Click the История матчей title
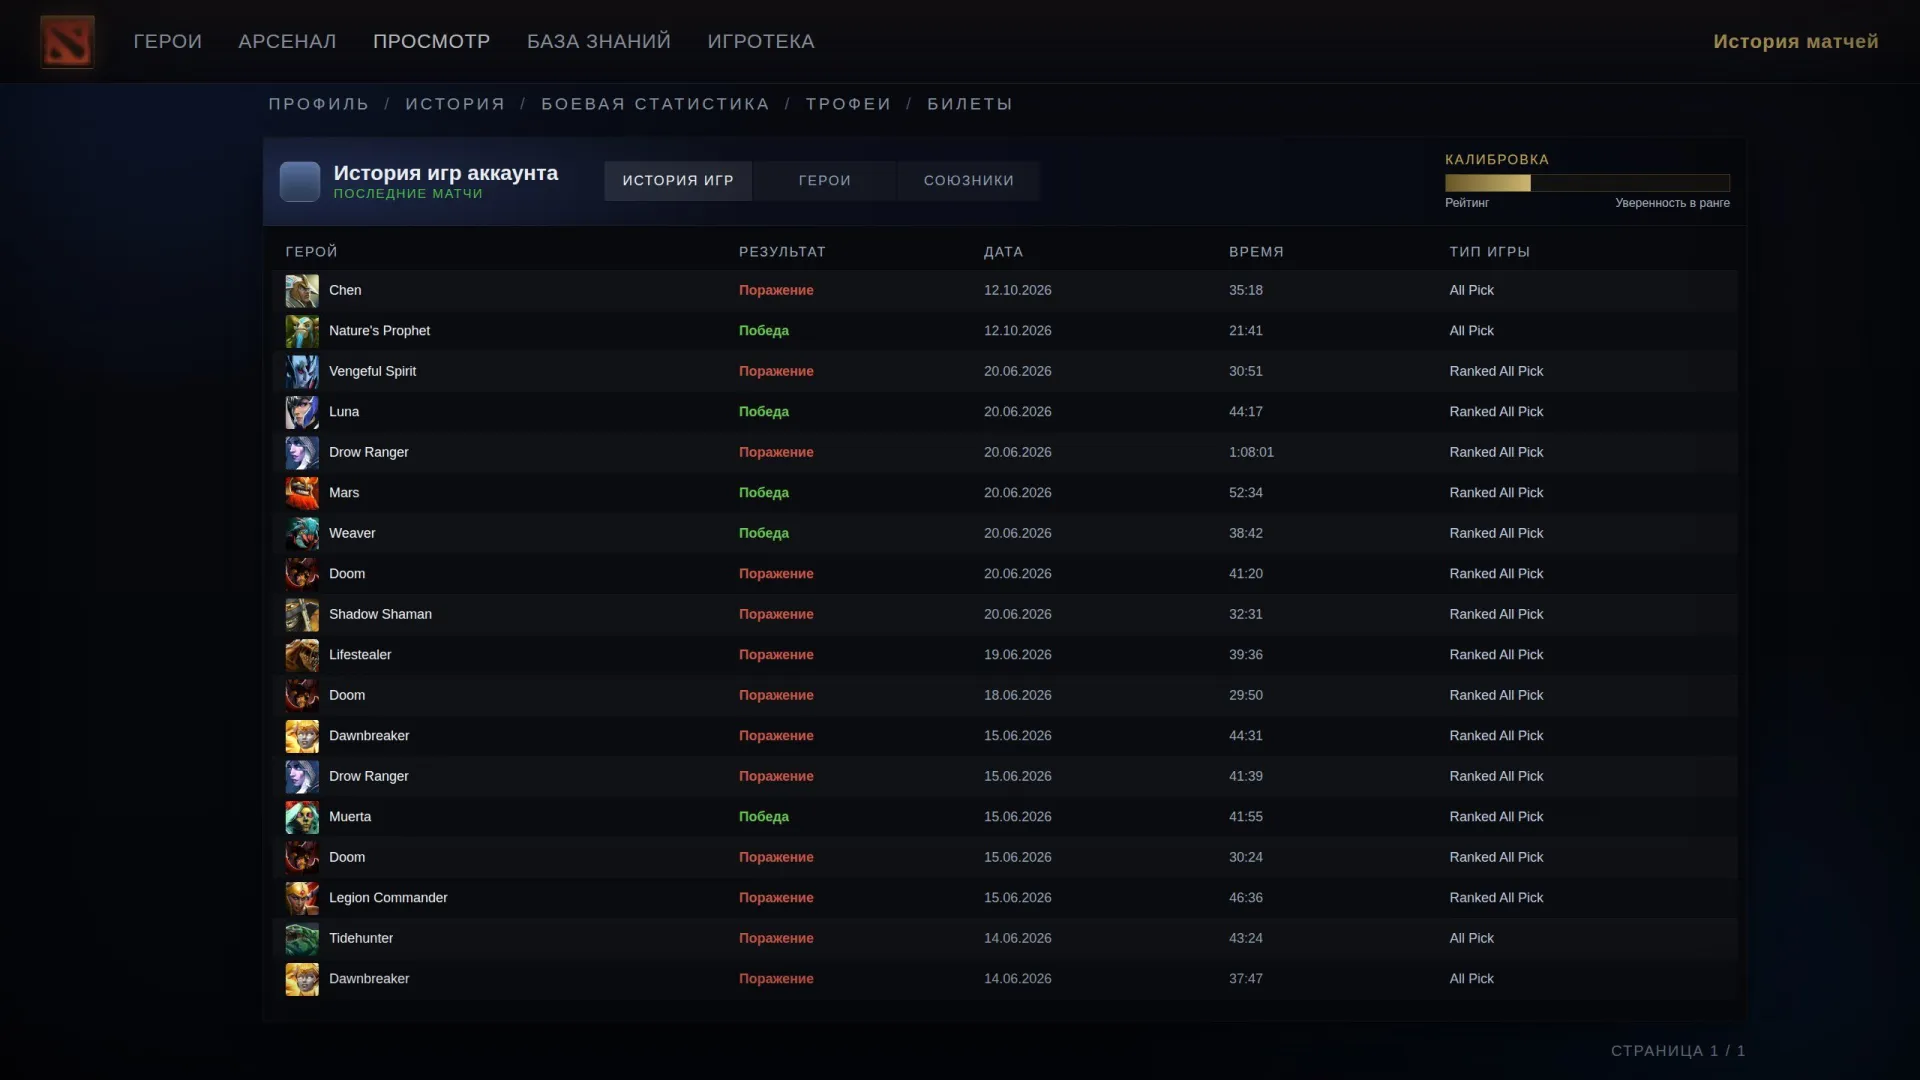The height and width of the screenshot is (1080, 1920). click(x=1795, y=41)
